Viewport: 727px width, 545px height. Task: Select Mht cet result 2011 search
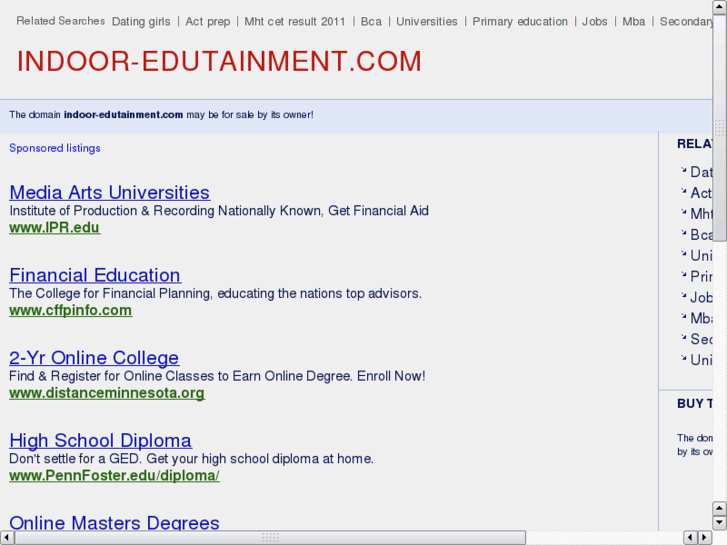click(294, 22)
